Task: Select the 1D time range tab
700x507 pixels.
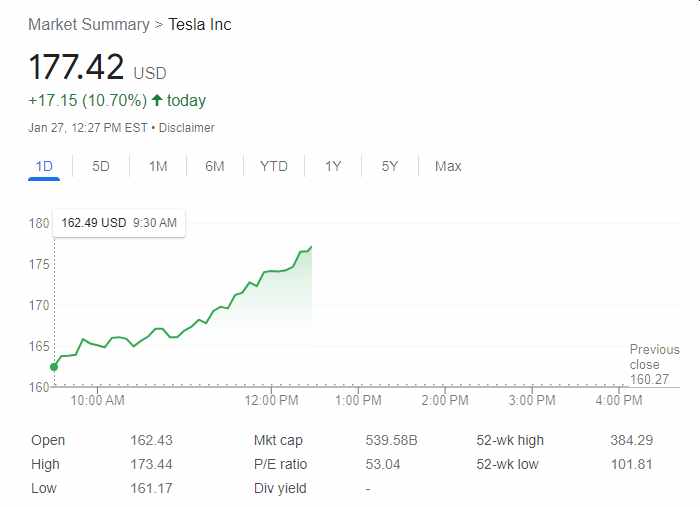Action: [44, 166]
